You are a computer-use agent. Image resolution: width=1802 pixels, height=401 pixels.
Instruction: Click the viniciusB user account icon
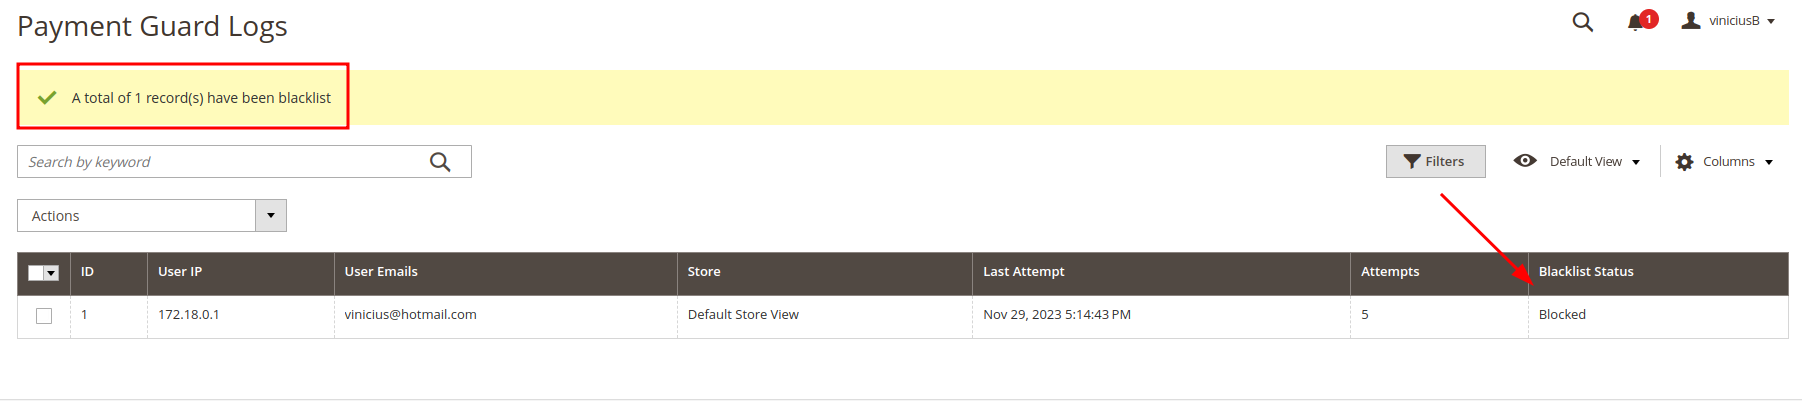pos(1691,20)
